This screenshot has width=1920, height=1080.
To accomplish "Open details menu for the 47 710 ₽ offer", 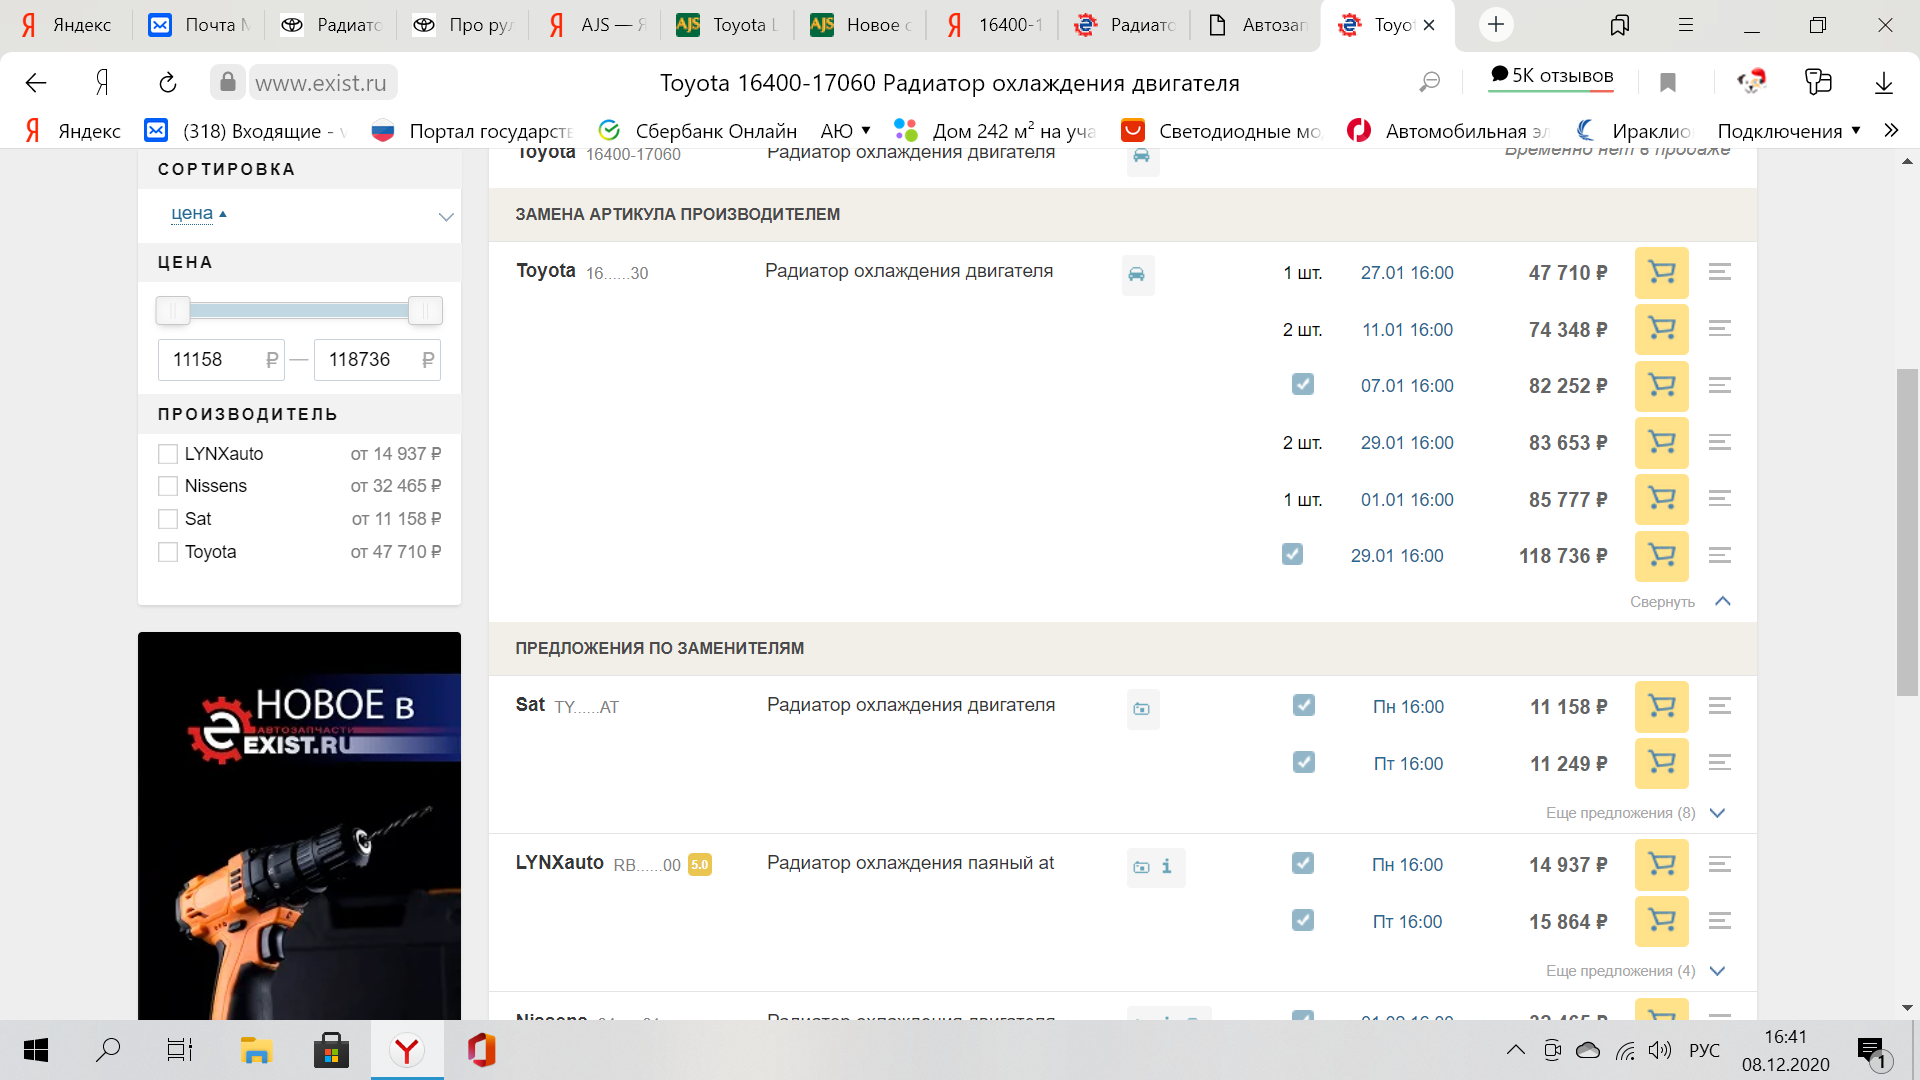I will tap(1719, 272).
